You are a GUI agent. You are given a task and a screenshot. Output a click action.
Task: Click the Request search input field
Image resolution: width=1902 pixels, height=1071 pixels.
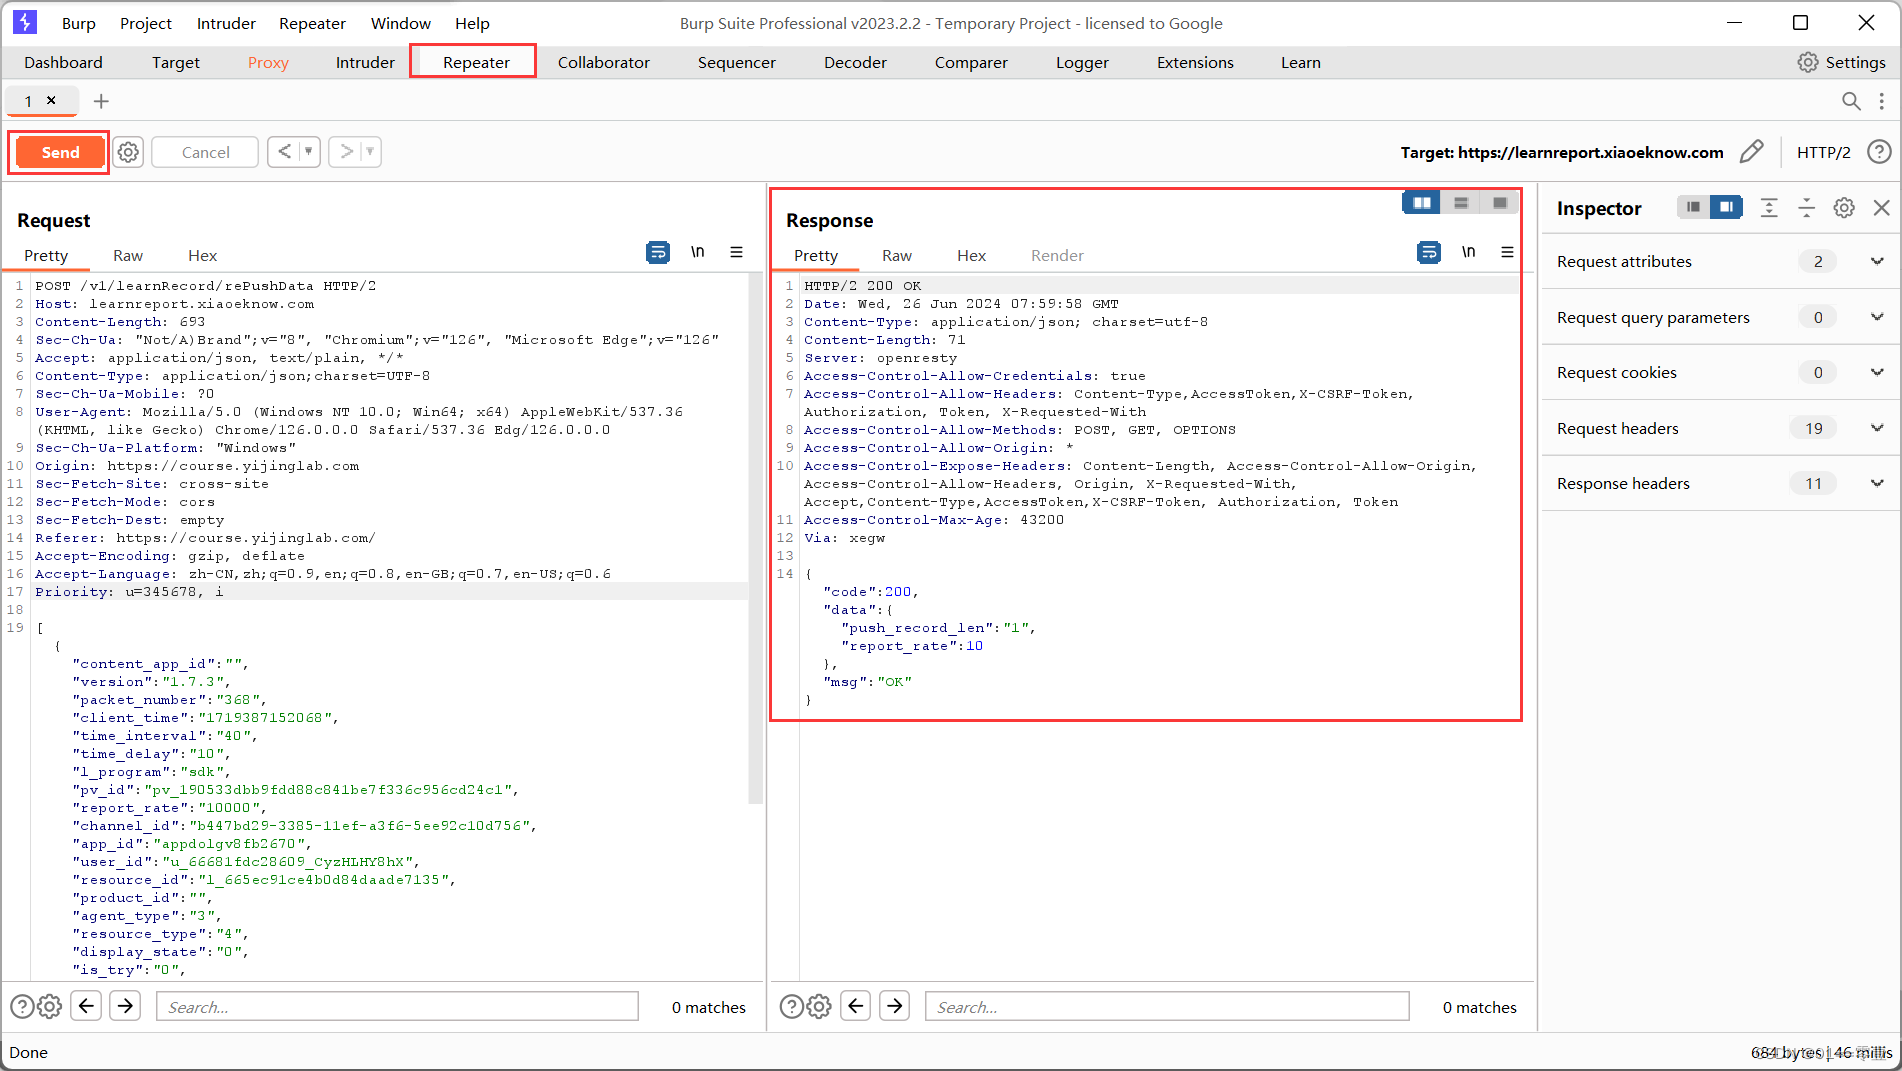coord(397,1006)
